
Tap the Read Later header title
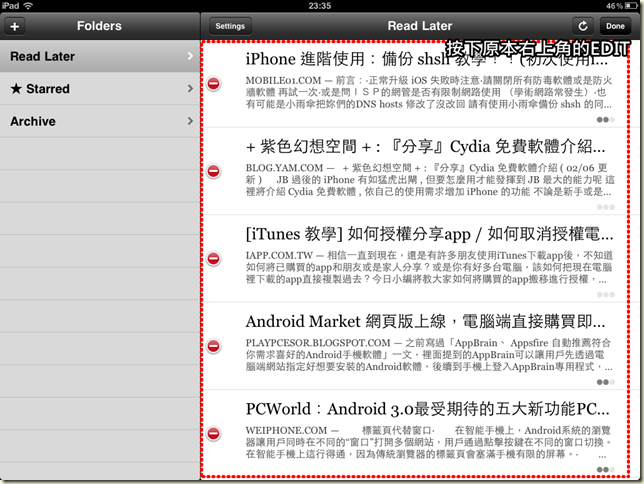tap(420, 26)
